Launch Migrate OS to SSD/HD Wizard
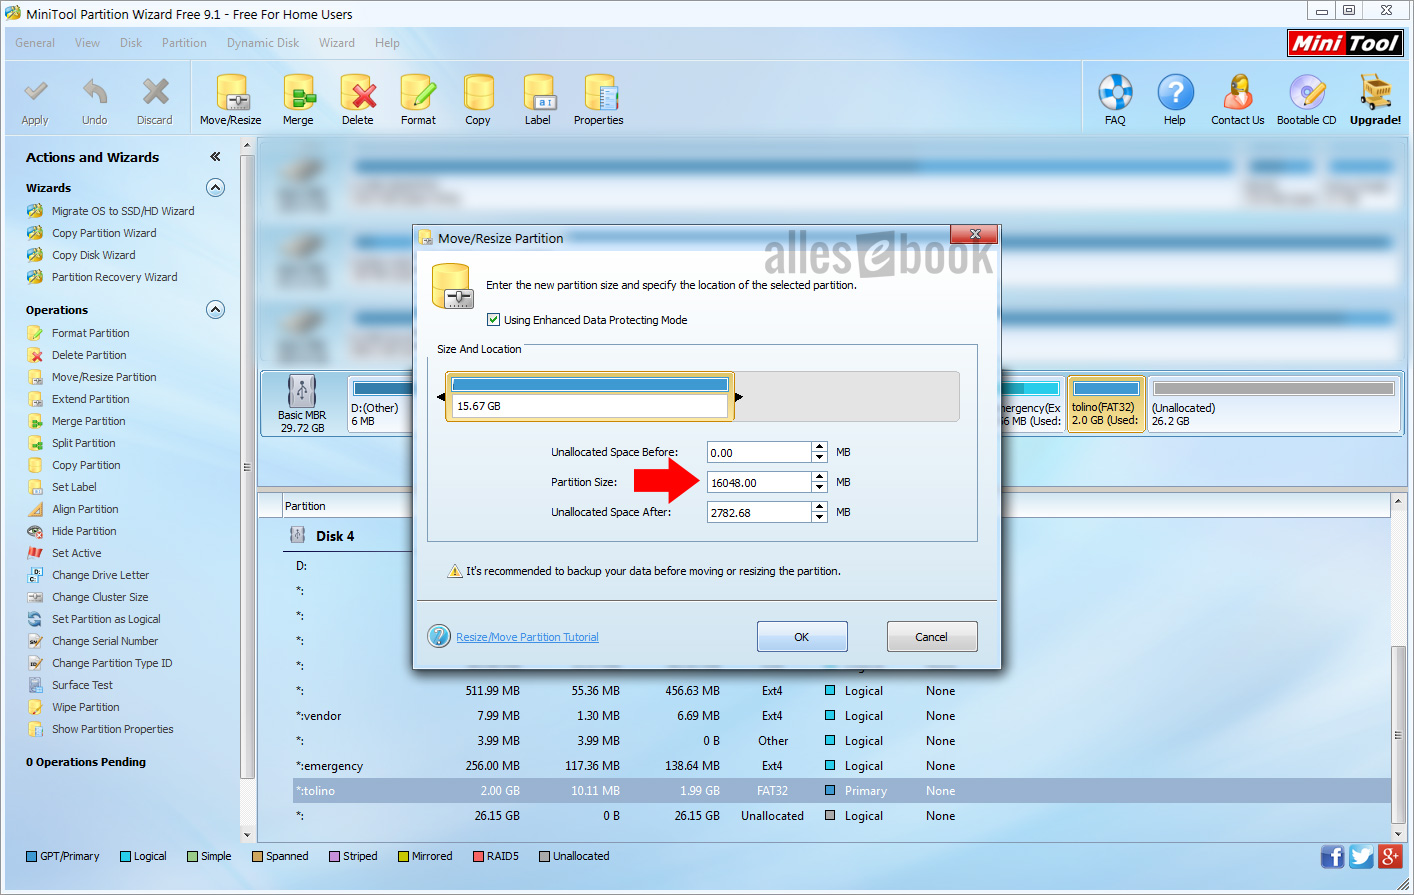The height and width of the screenshot is (895, 1414). pyautogui.click(x=123, y=211)
